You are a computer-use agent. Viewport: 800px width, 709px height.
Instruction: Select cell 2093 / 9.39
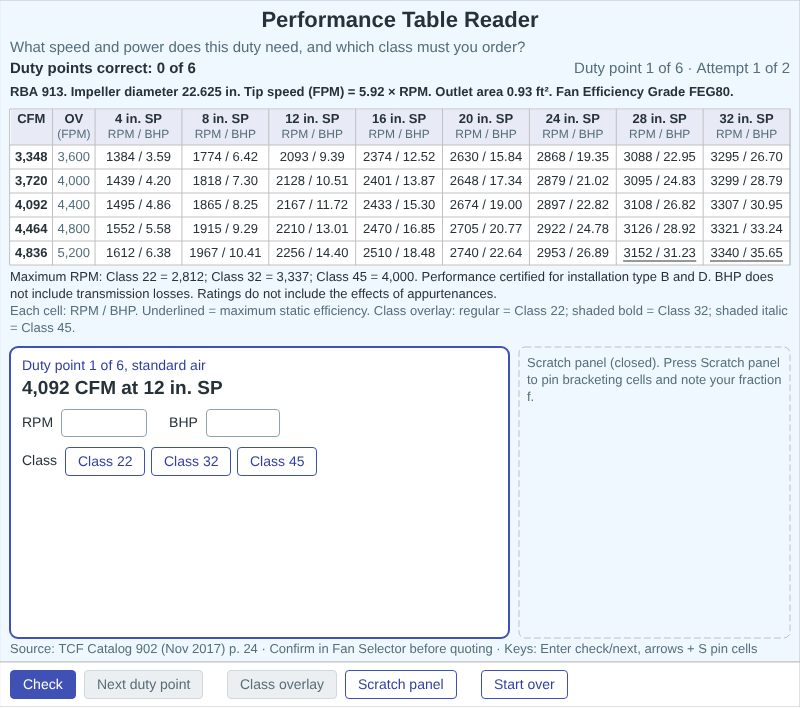pyautogui.click(x=312, y=157)
